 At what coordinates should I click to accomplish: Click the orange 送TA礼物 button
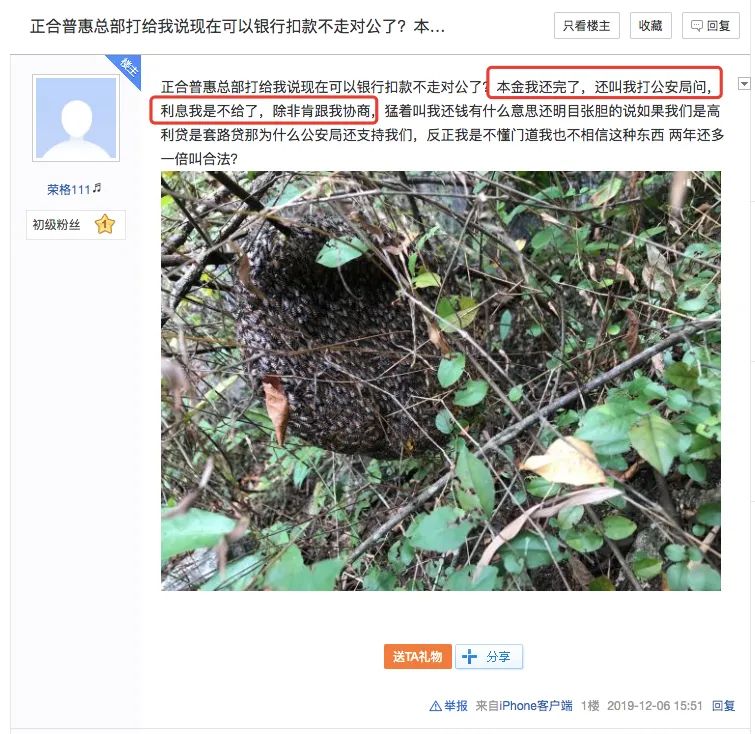coord(417,656)
